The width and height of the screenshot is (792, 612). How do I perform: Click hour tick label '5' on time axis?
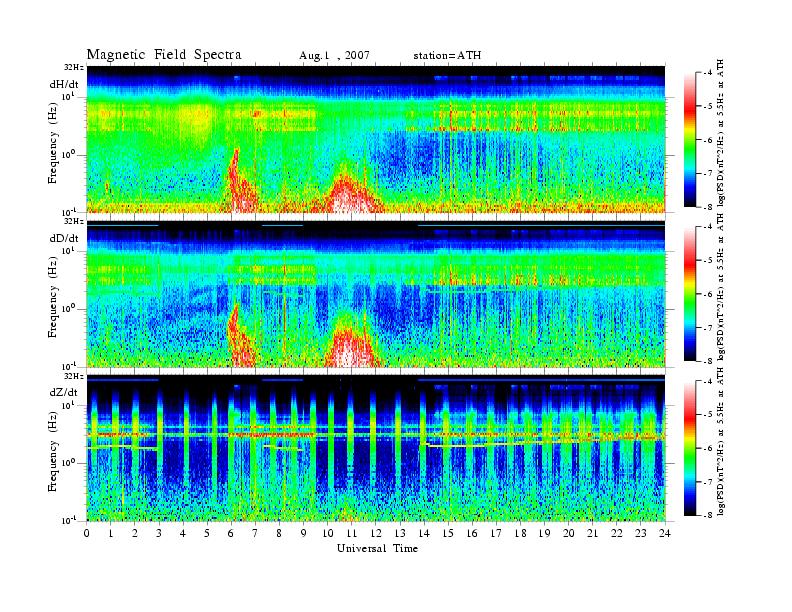[x=207, y=533]
